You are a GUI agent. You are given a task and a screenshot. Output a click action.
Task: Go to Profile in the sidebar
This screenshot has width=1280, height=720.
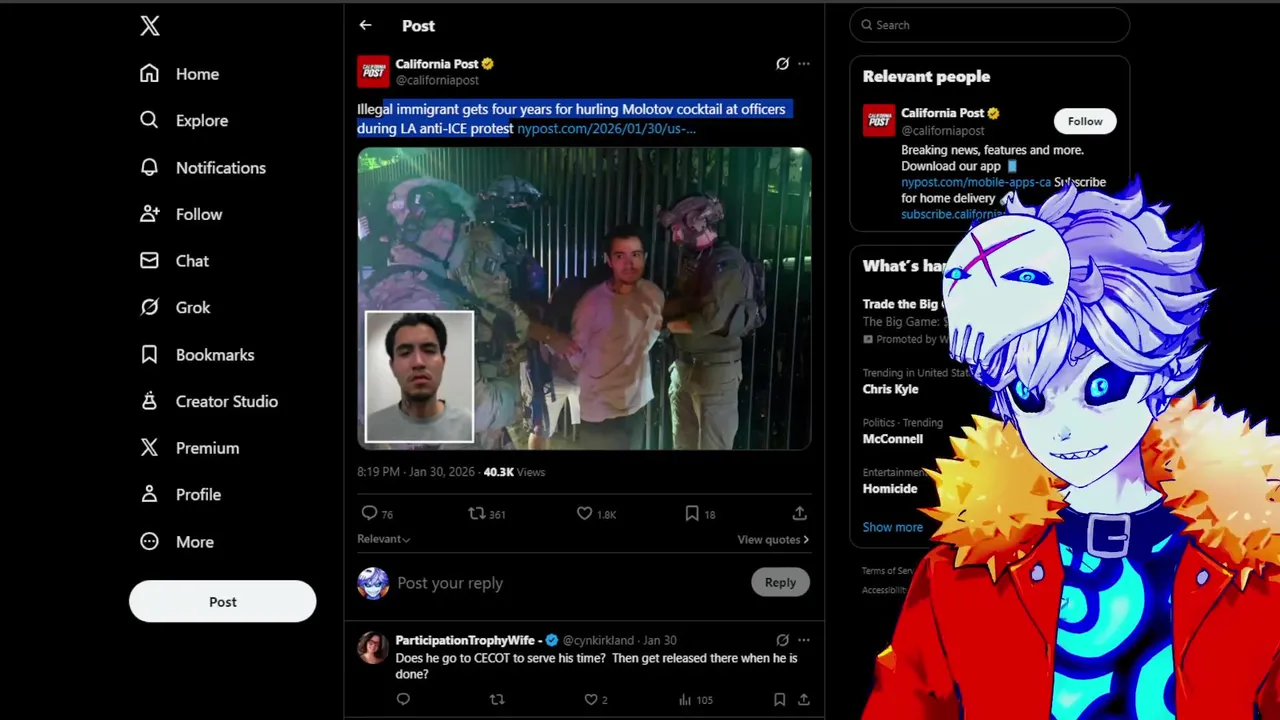180,495
